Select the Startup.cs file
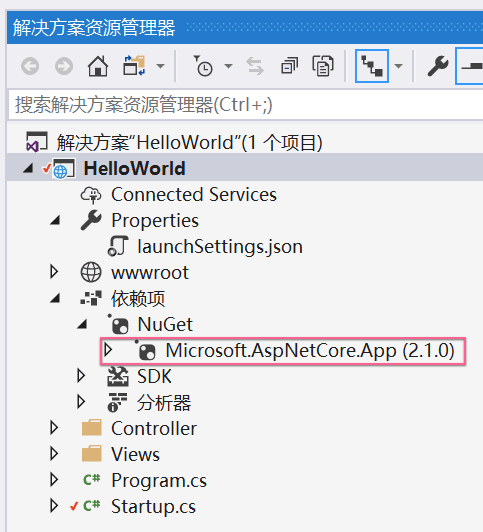 (x=153, y=507)
